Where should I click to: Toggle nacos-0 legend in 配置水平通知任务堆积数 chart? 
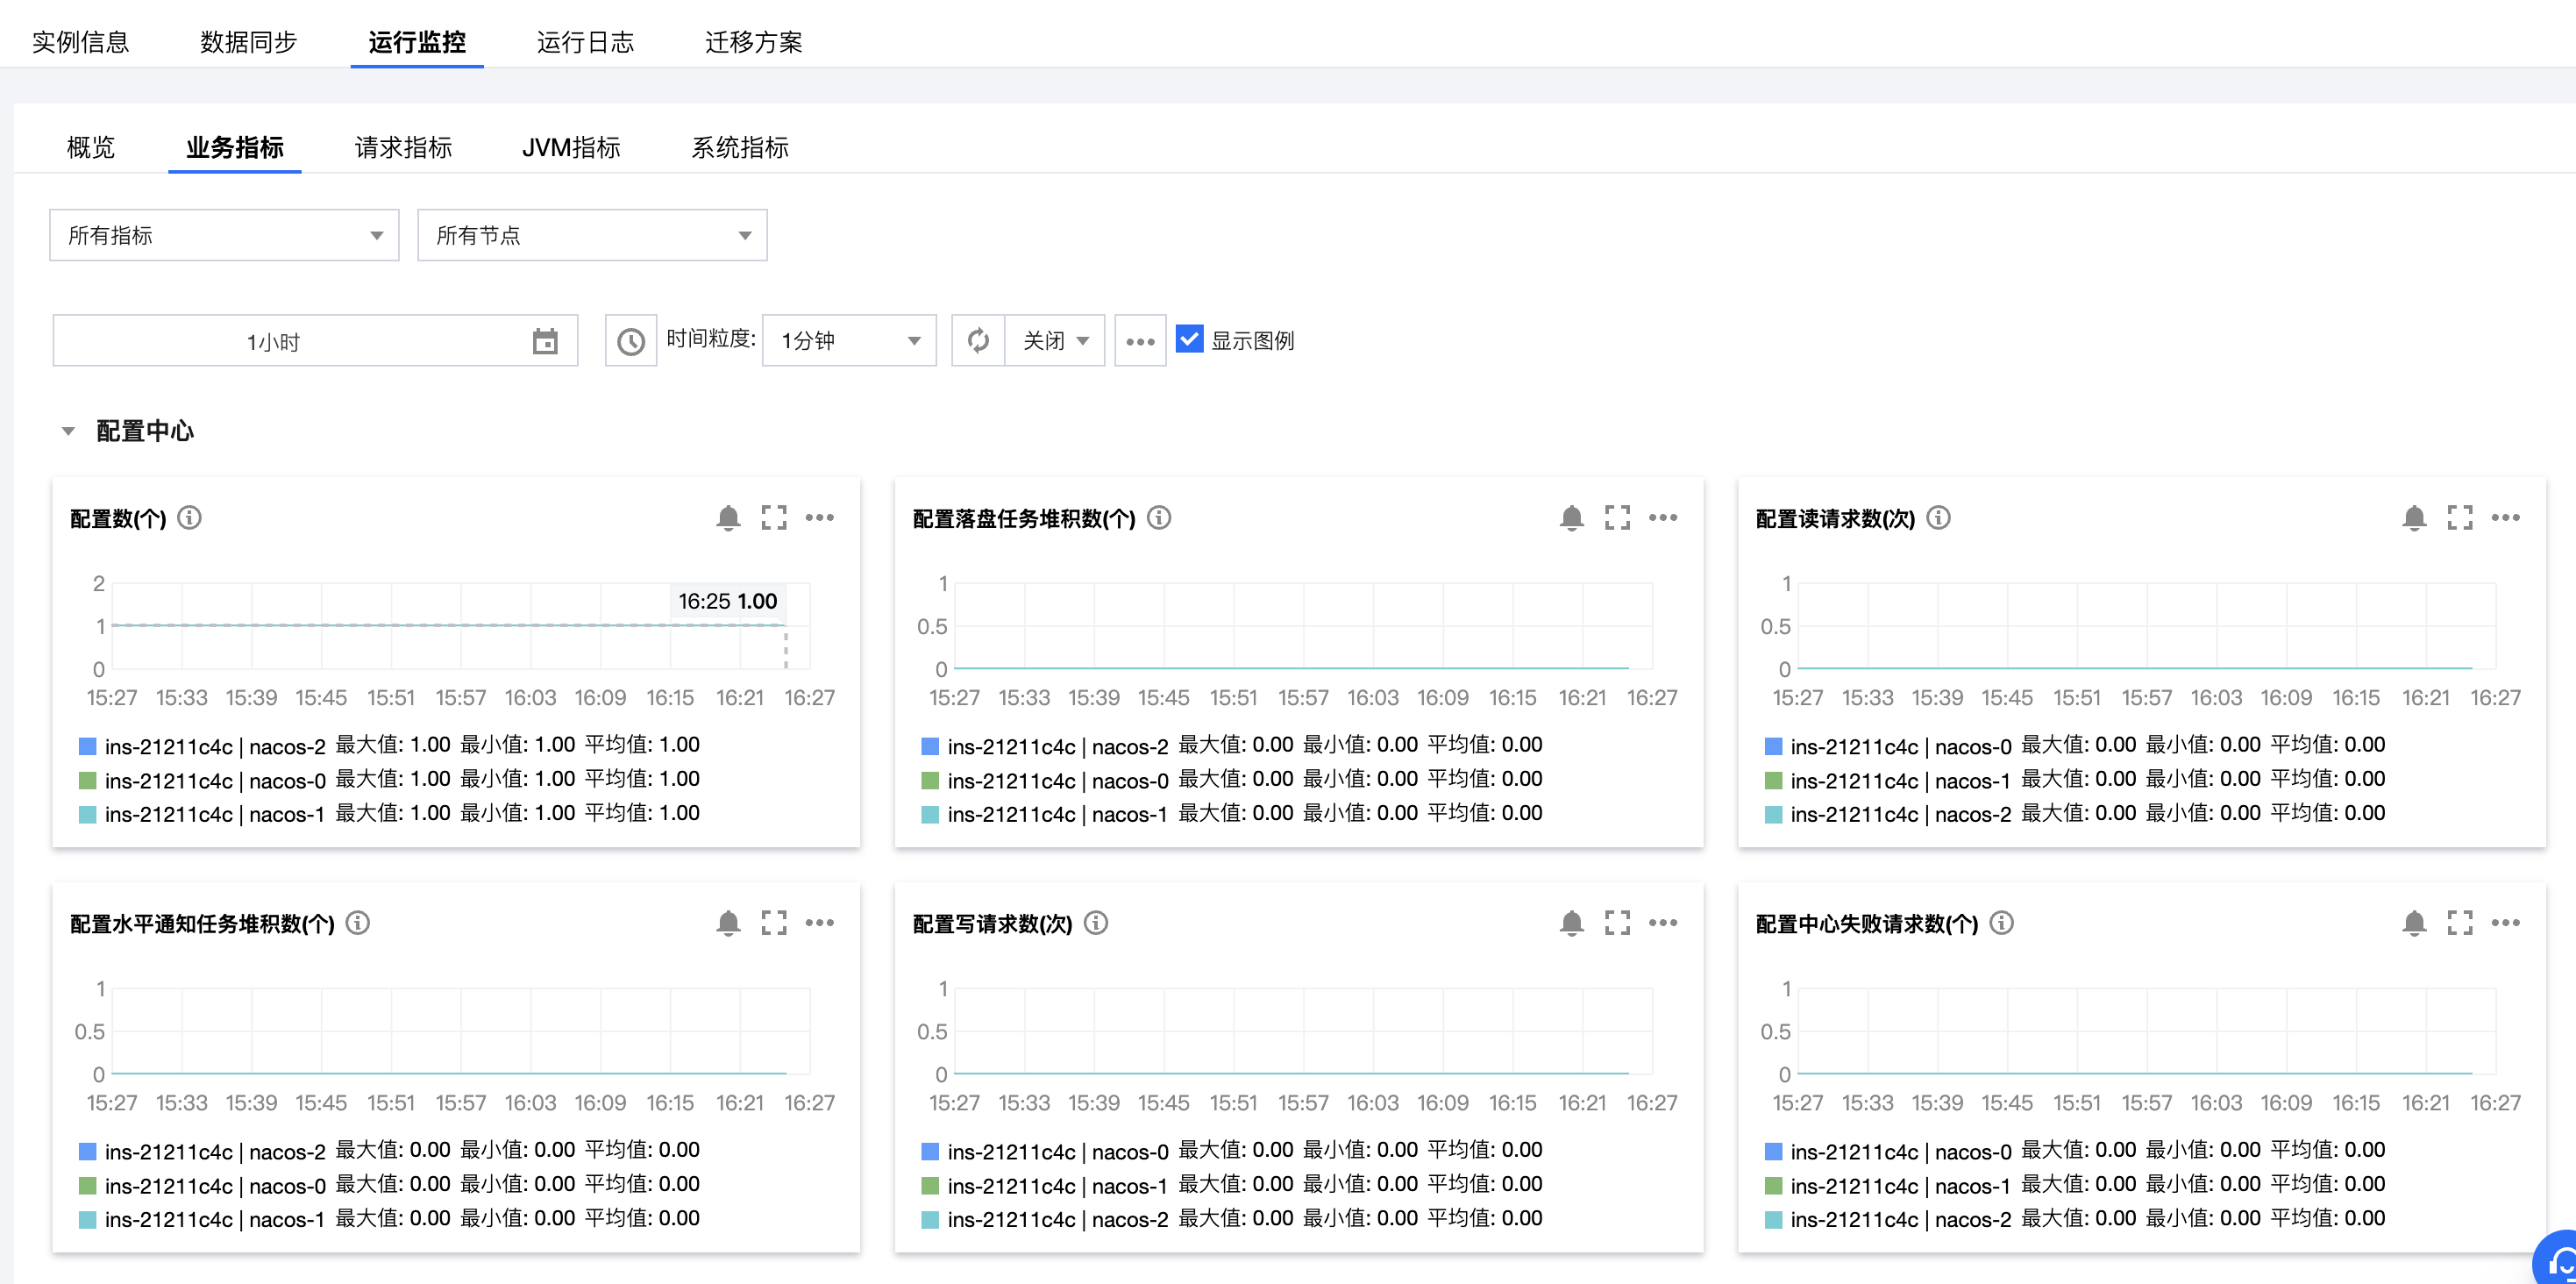(x=202, y=1185)
